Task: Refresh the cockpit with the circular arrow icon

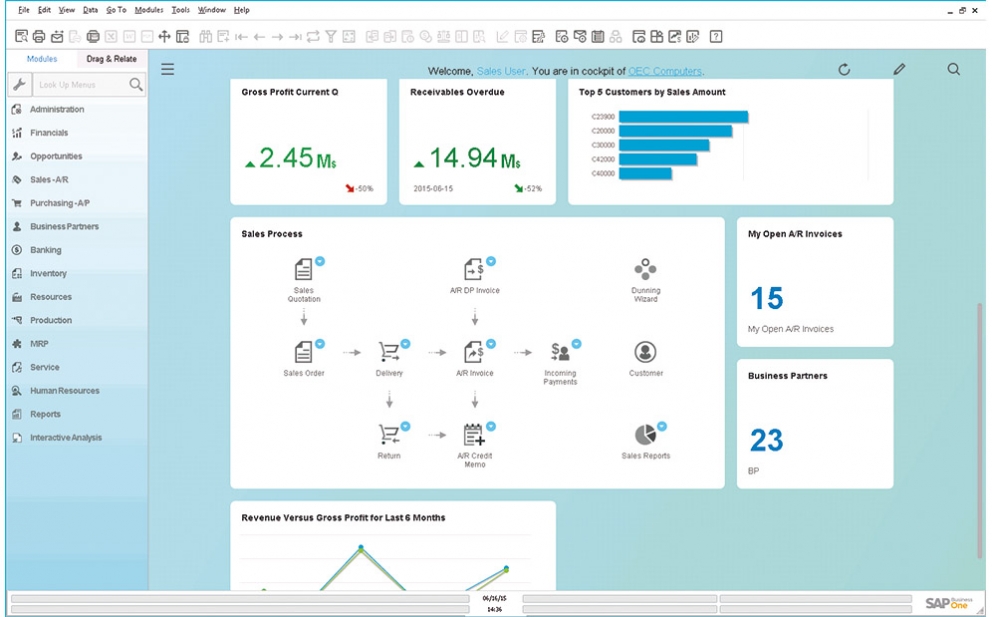Action: tap(846, 69)
